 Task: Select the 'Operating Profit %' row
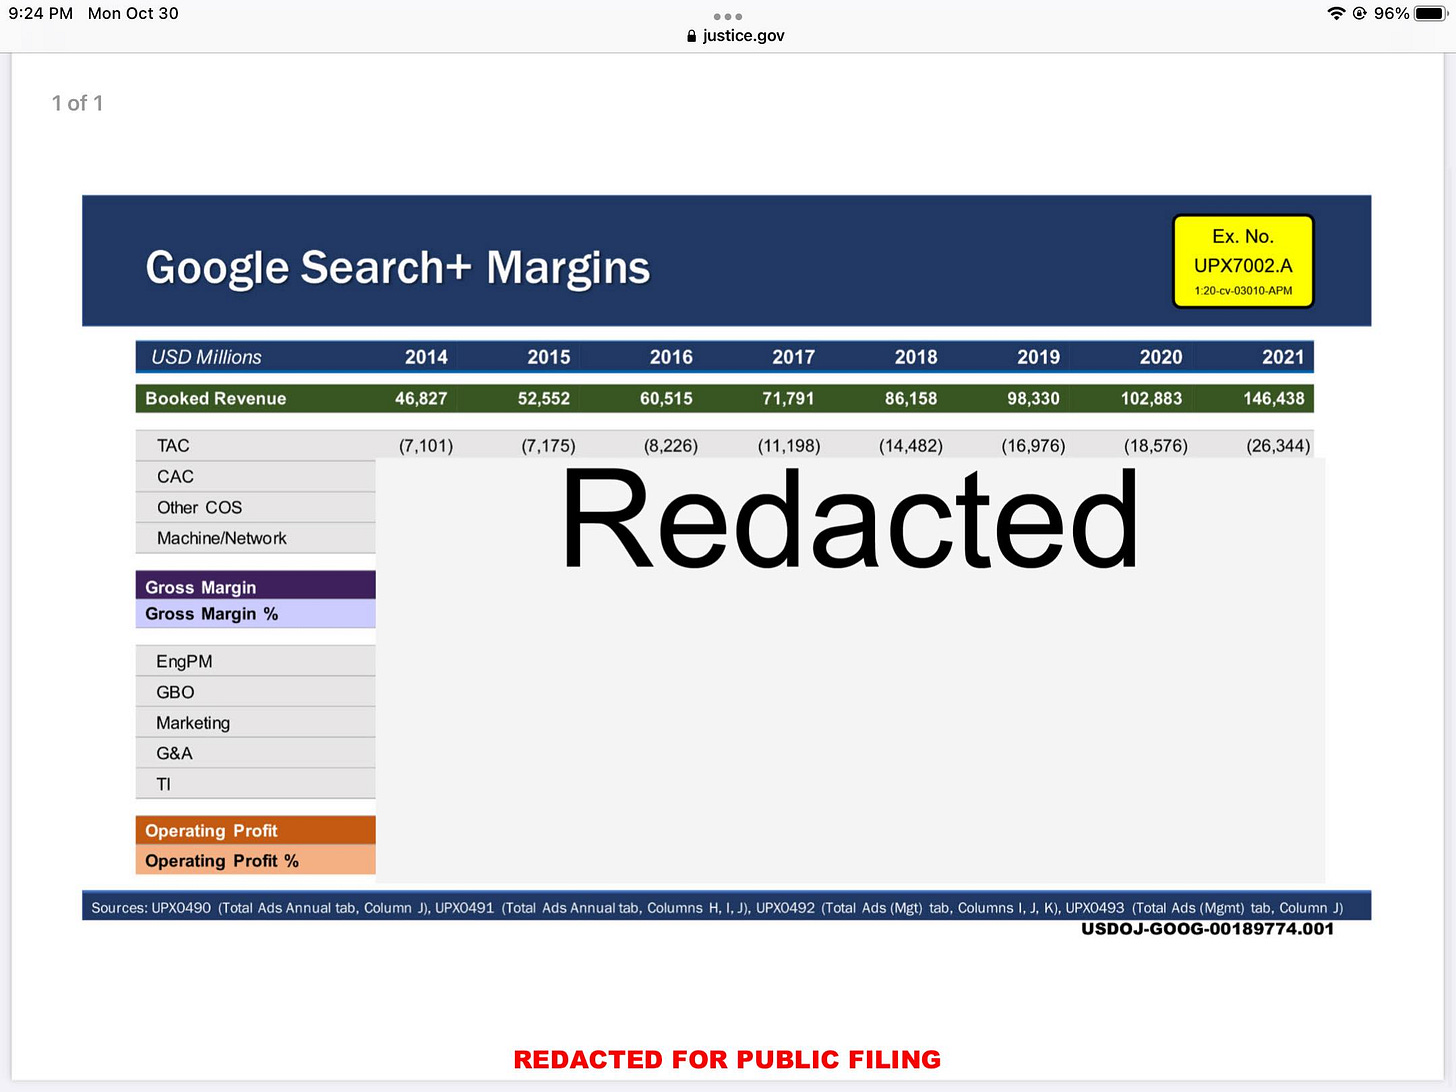[x=256, y=860]
